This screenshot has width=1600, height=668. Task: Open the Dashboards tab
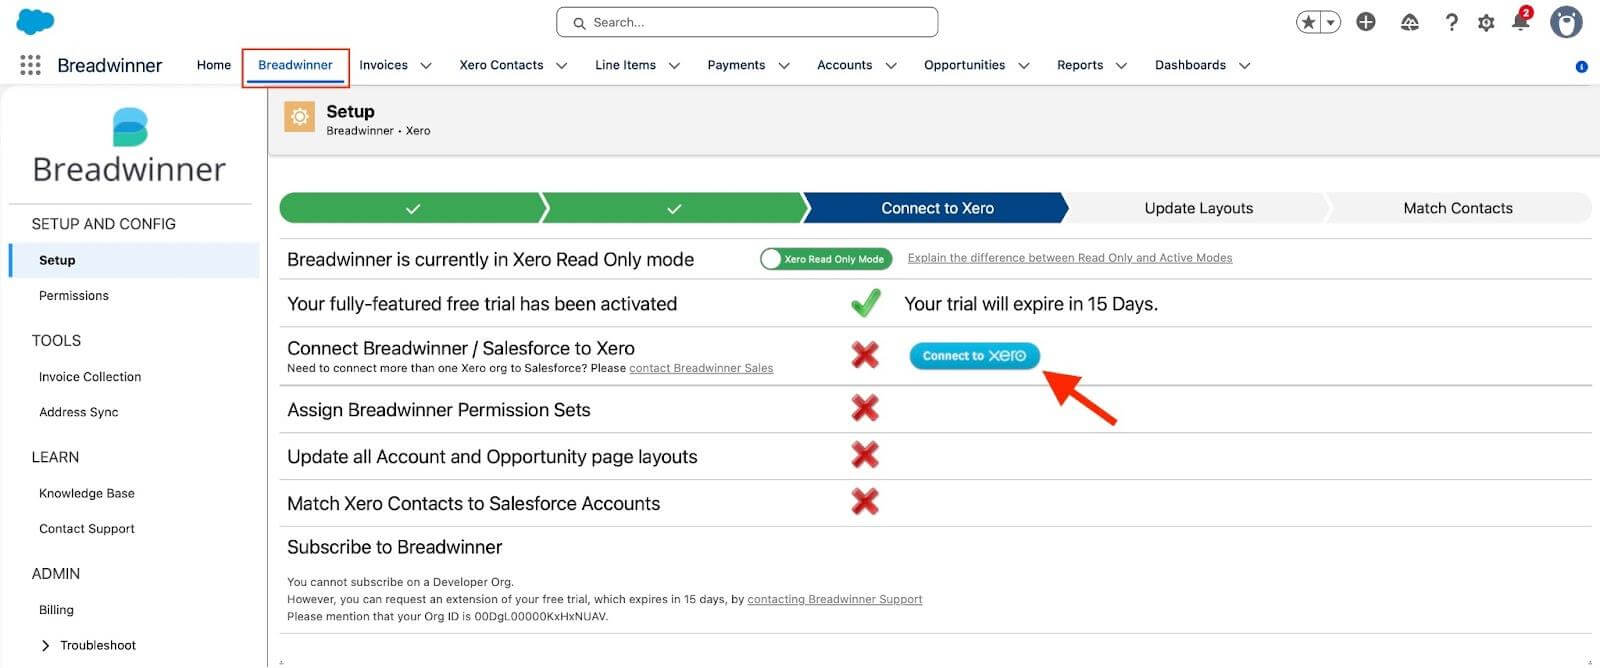click(x=1190, y=65)
